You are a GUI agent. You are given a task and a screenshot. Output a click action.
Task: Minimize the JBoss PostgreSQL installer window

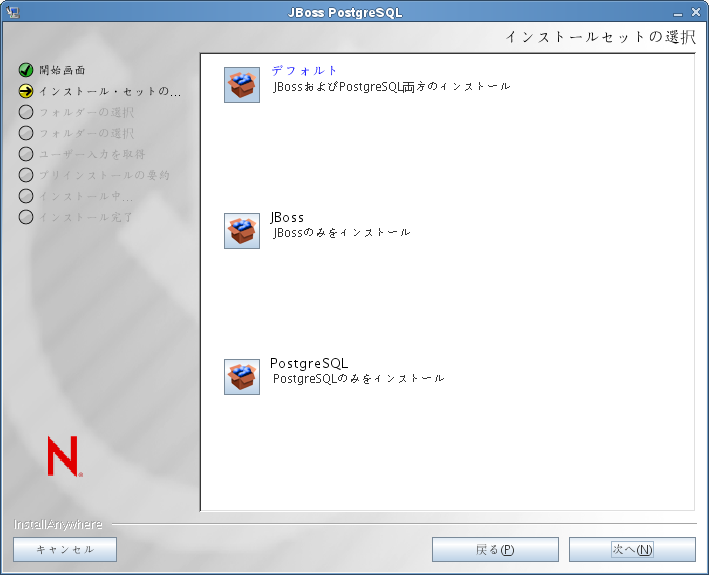677,13
